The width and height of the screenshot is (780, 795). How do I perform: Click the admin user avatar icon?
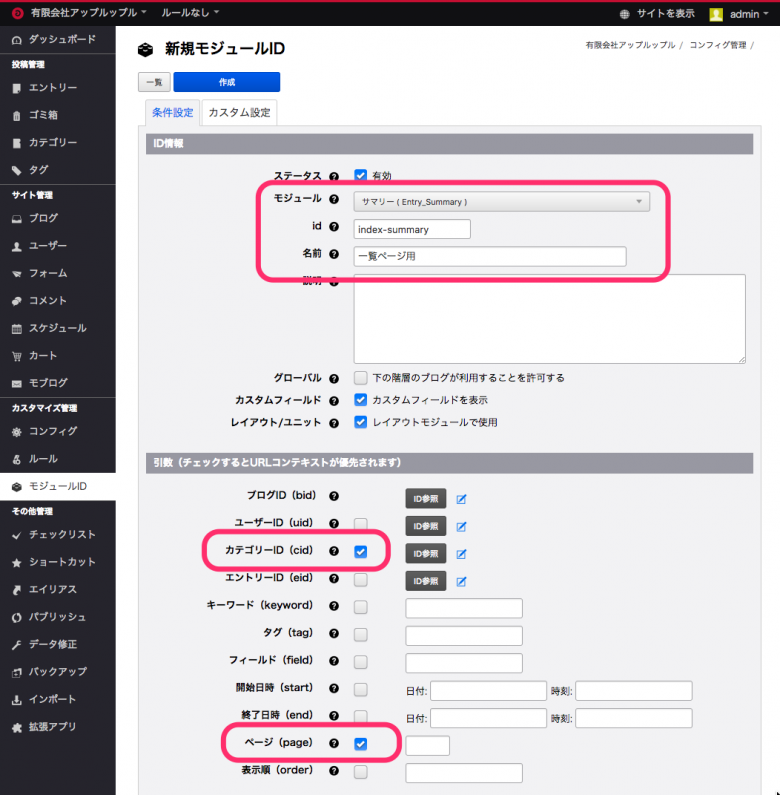716,14
